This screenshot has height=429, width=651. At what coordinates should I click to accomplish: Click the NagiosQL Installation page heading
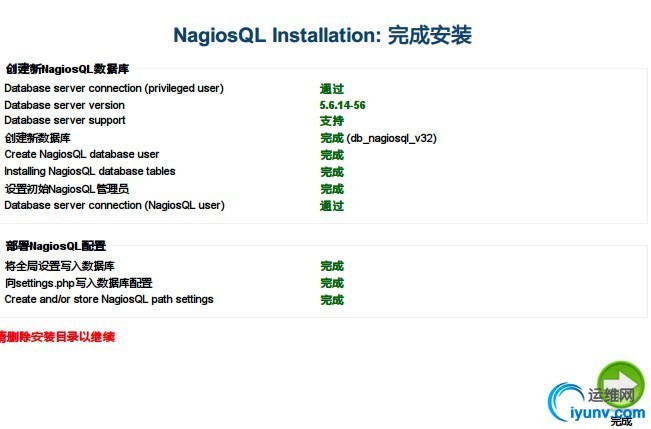click(322, 36)
